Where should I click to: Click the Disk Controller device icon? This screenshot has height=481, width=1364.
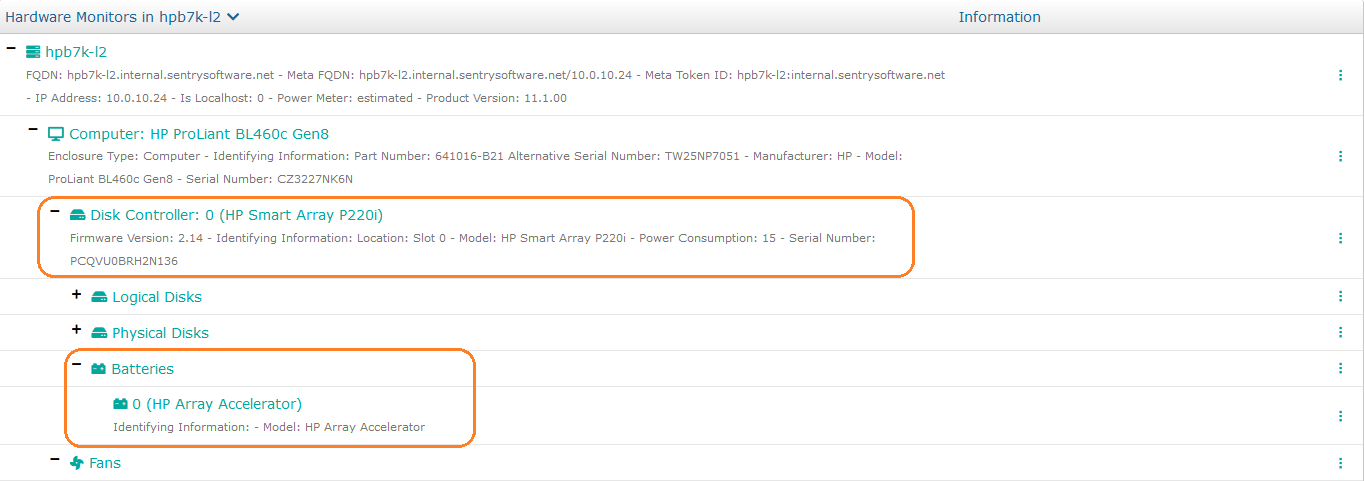pos(77,215)
